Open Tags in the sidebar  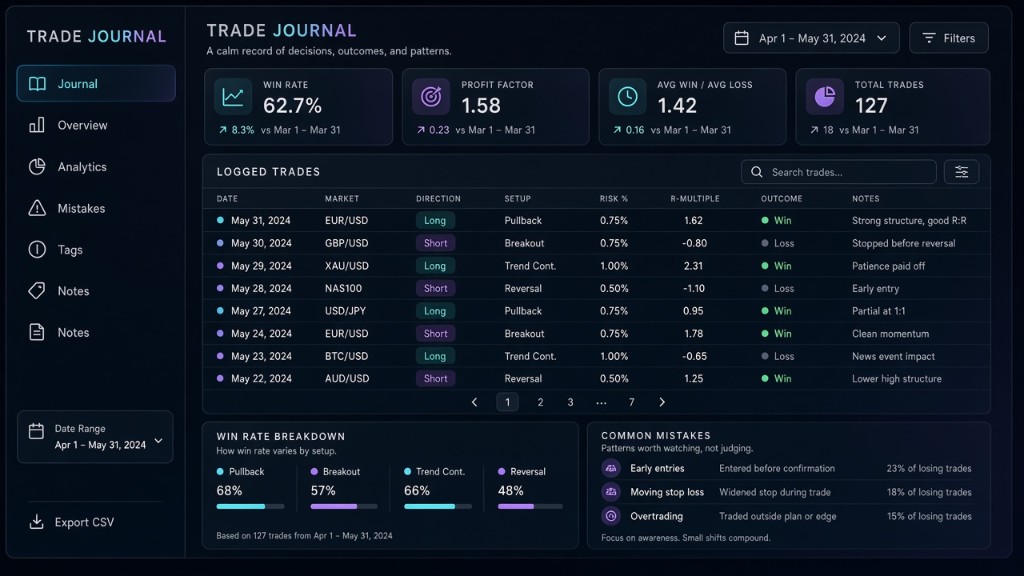coord(70,249)
